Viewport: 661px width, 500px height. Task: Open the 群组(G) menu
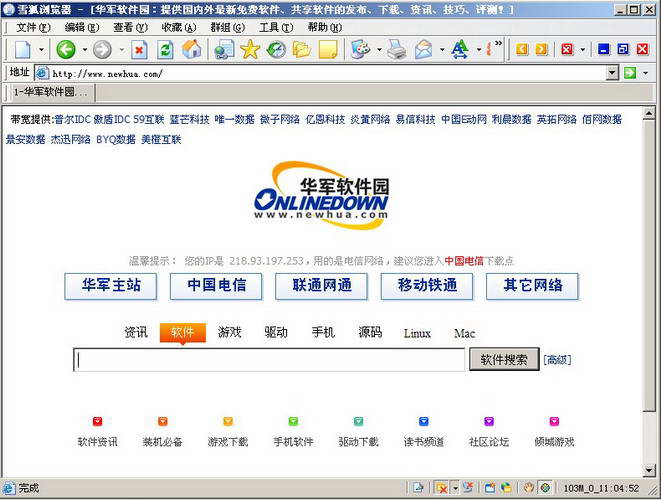click(228, 28)
